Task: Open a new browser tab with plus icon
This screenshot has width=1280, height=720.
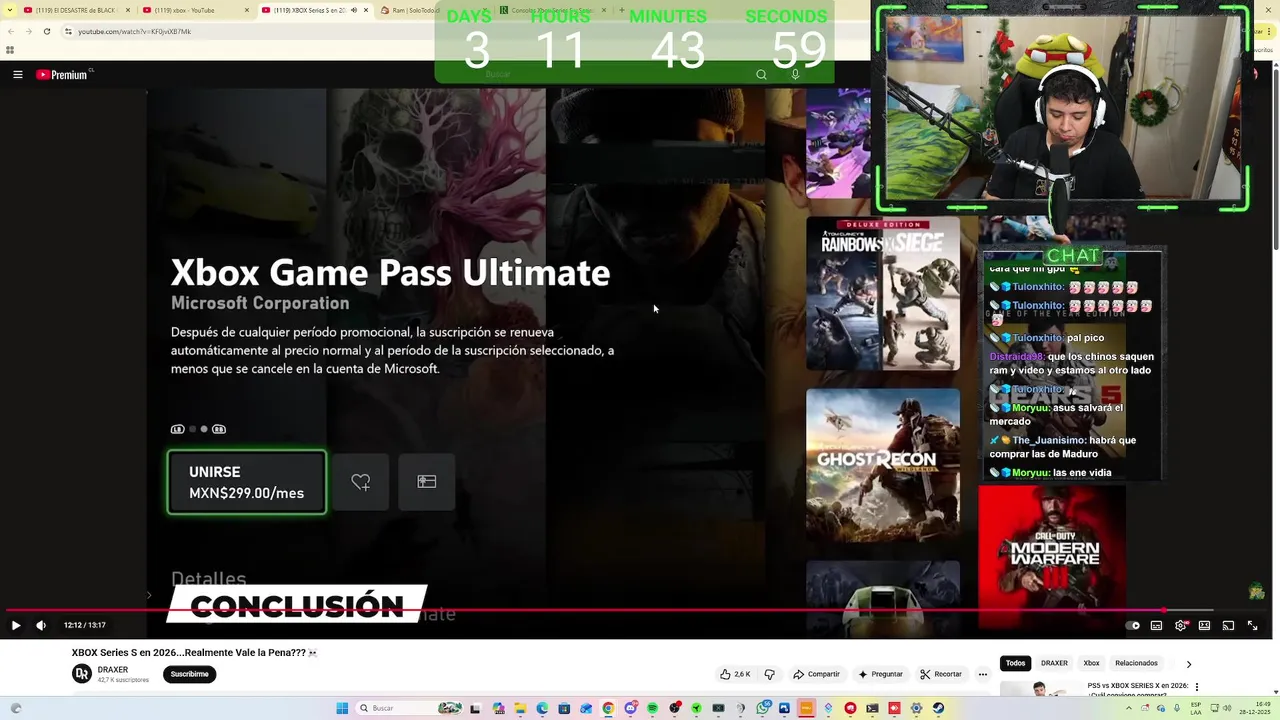Action: pos(621,10)
